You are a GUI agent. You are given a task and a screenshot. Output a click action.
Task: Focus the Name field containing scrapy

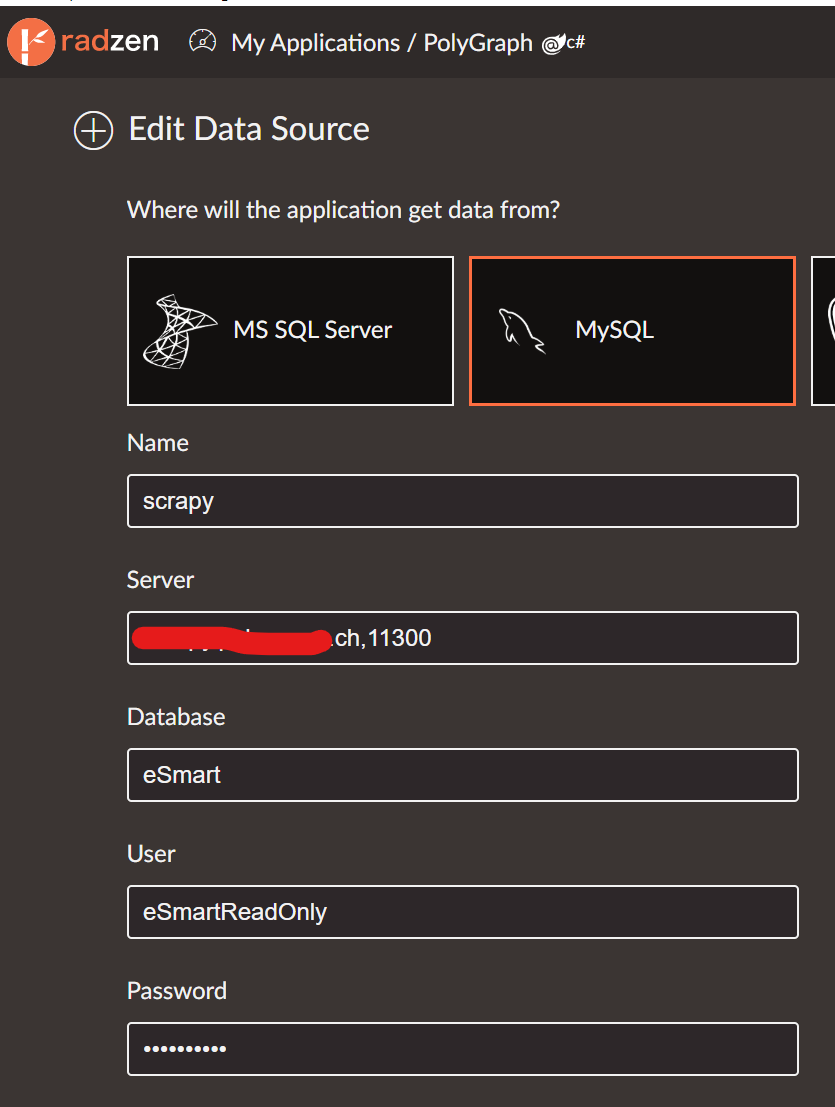[462, 501]
